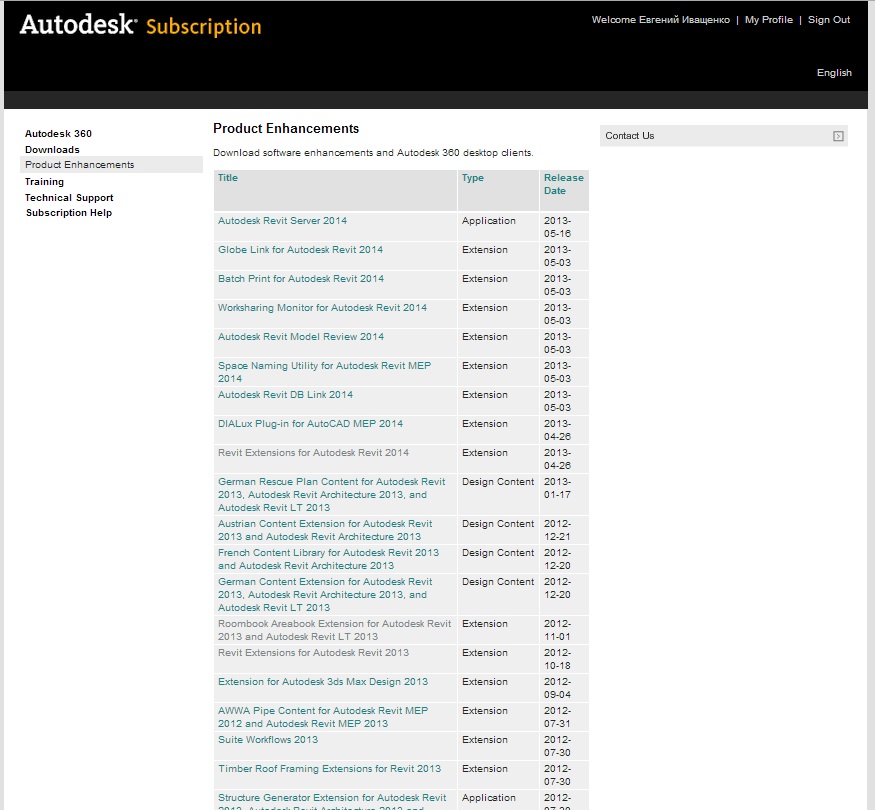
Task: Open Space Naming Utility for Revit MEP 2014
Action: (x=324, y=372)
